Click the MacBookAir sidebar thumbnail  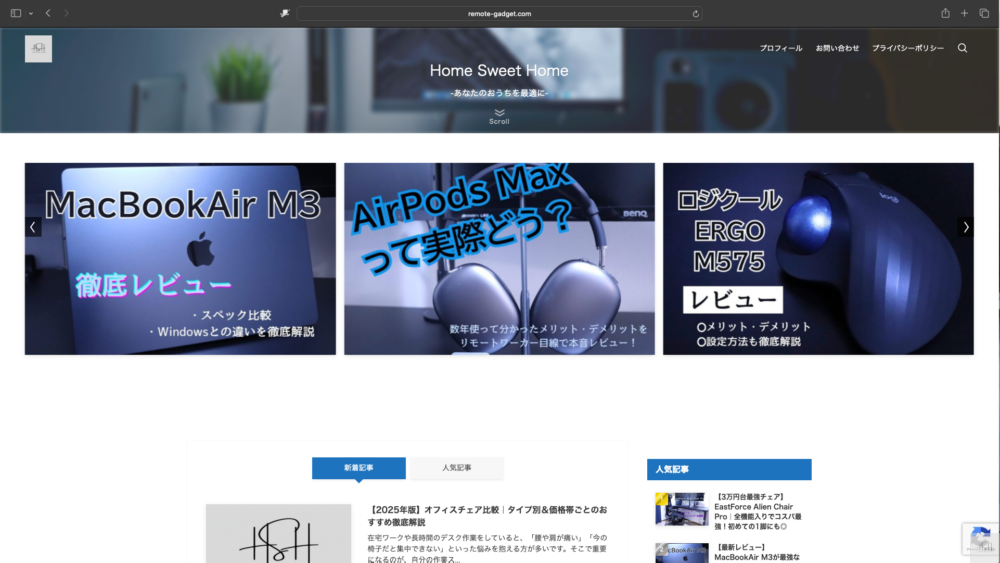point(682,553)
